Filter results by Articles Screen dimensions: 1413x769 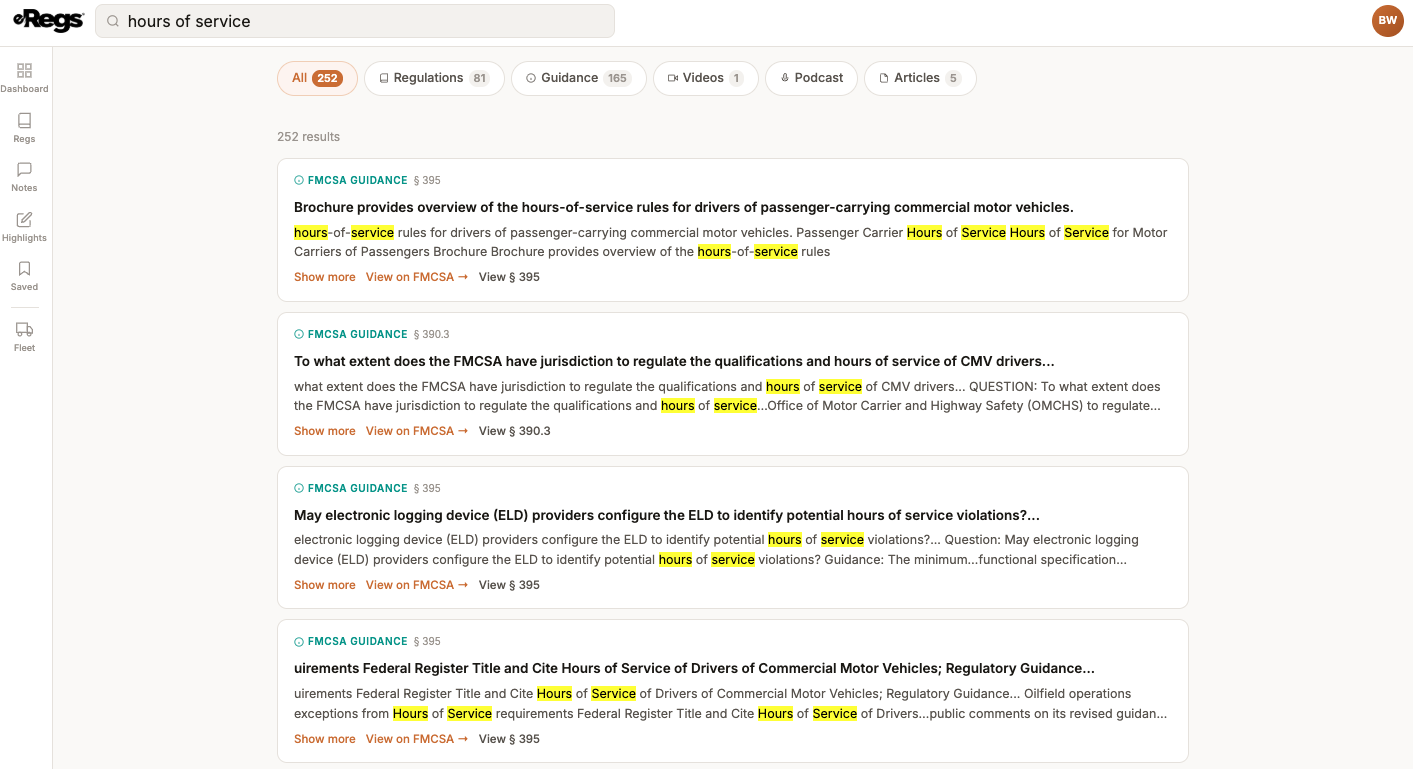click(920, 78)
